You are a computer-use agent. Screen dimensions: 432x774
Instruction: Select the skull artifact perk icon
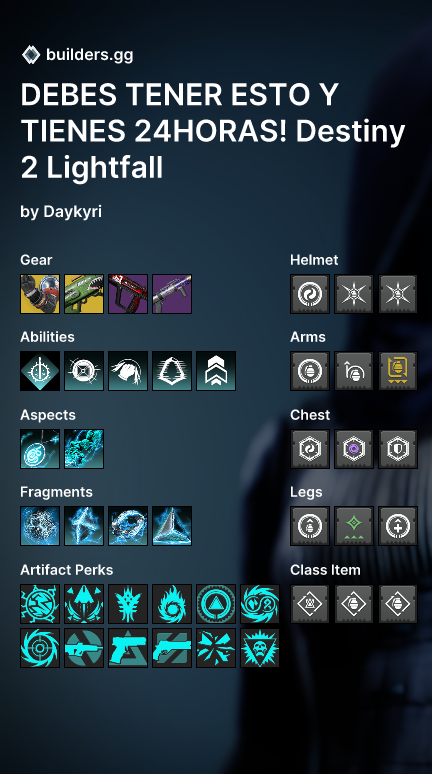260,648
